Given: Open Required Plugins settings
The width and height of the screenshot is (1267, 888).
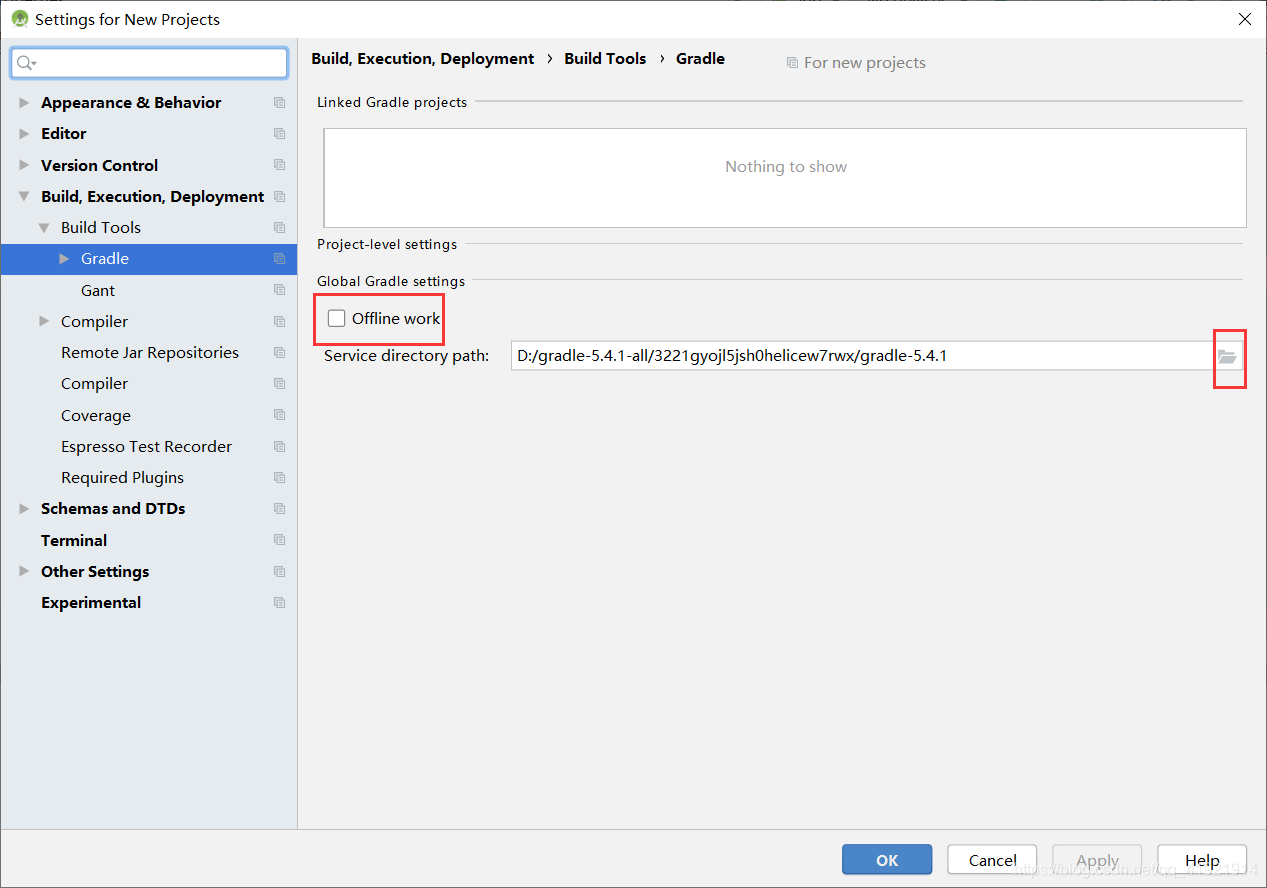Looking at the screenshot, I should (122, 478).
